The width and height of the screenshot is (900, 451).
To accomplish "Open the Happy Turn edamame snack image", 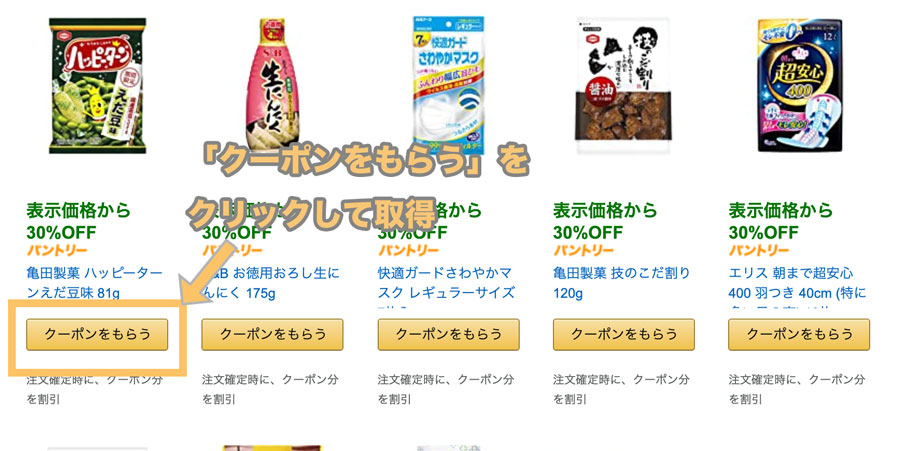I will point(97,85).
